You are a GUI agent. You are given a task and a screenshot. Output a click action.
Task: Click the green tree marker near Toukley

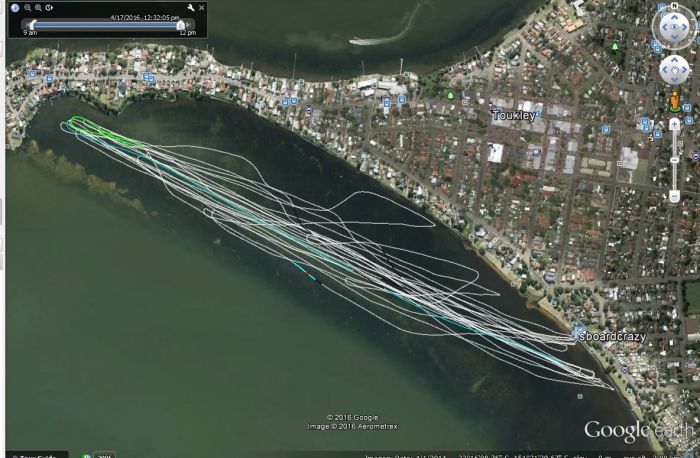[451, 96]
